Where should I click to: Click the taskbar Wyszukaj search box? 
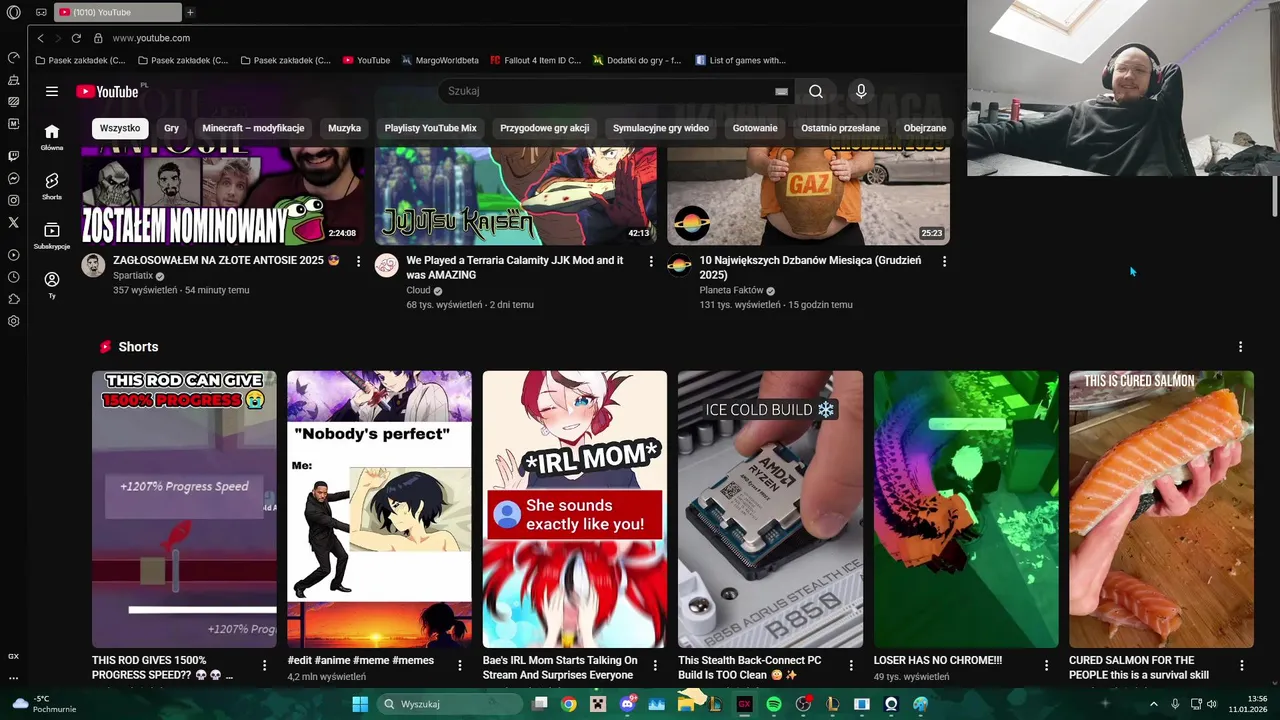450,704
